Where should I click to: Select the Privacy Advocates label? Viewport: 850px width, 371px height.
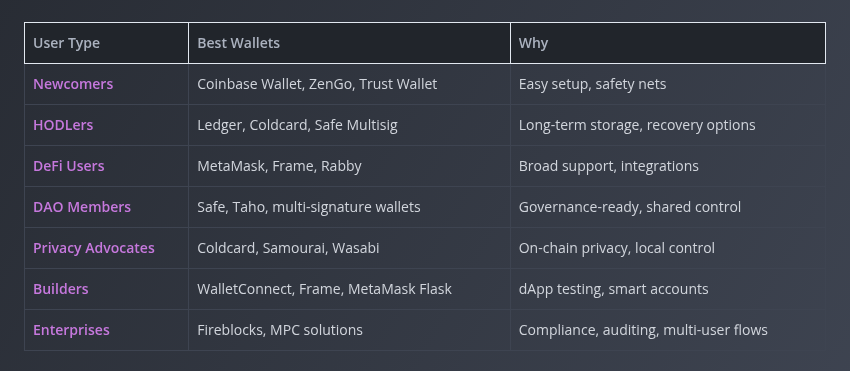point(94,248)
